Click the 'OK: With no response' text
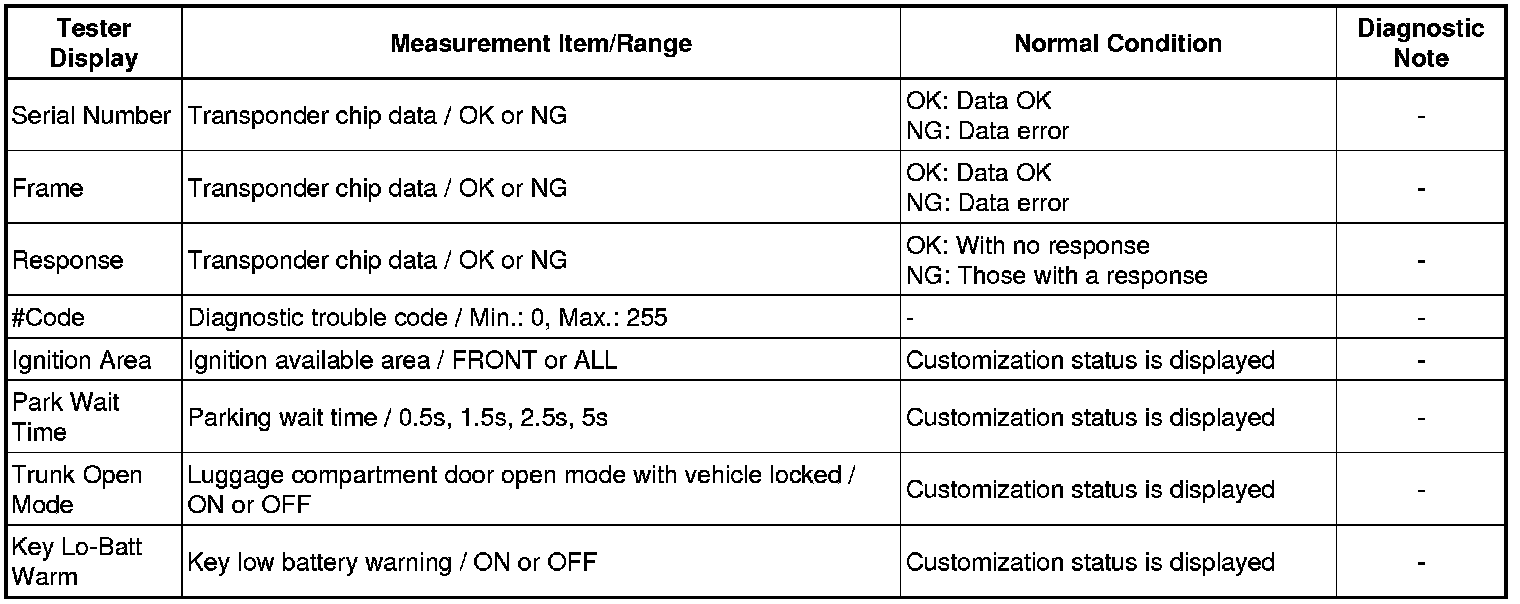The height and width of the screenshot is (604, 1520). [x=1027, y=246]
